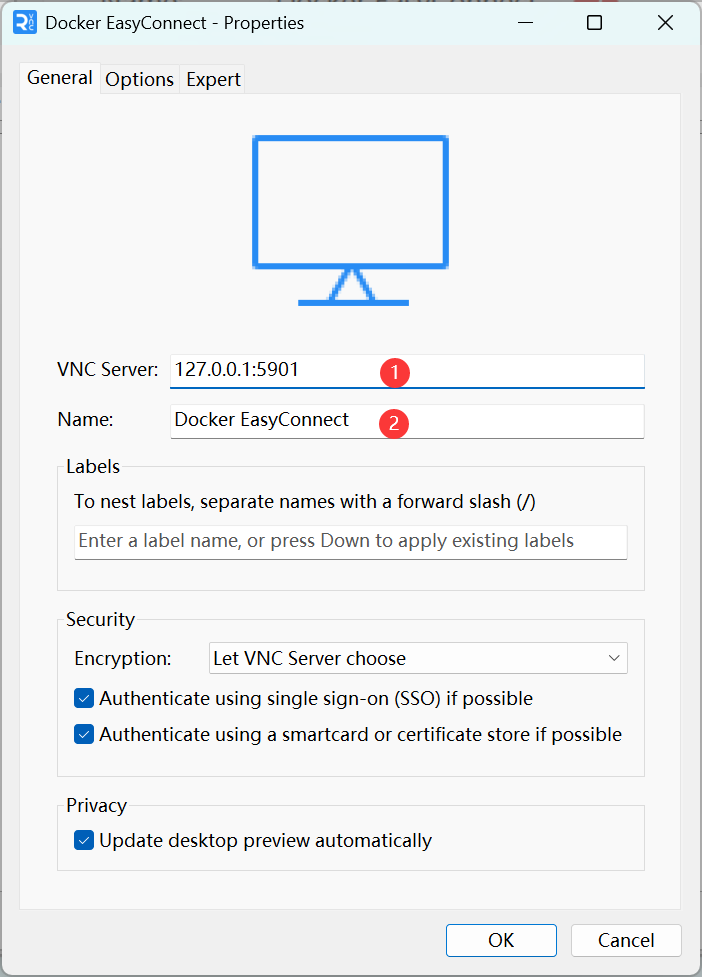Viewport: 702px width, 977px height.
Task: Disable Update desktop preview automatically
Action: 84,841
